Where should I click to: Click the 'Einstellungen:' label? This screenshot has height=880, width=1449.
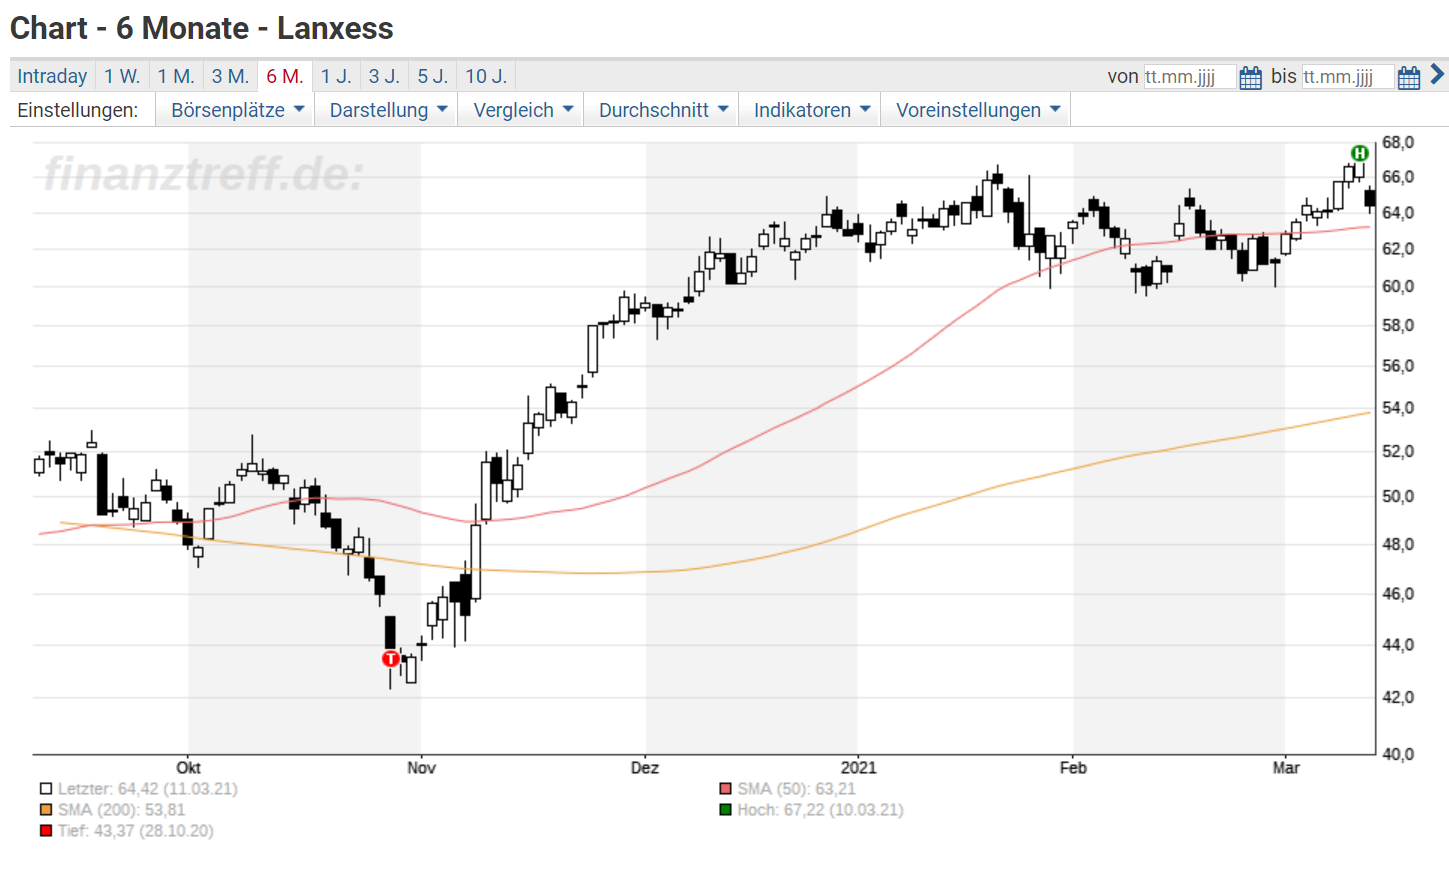78,110
